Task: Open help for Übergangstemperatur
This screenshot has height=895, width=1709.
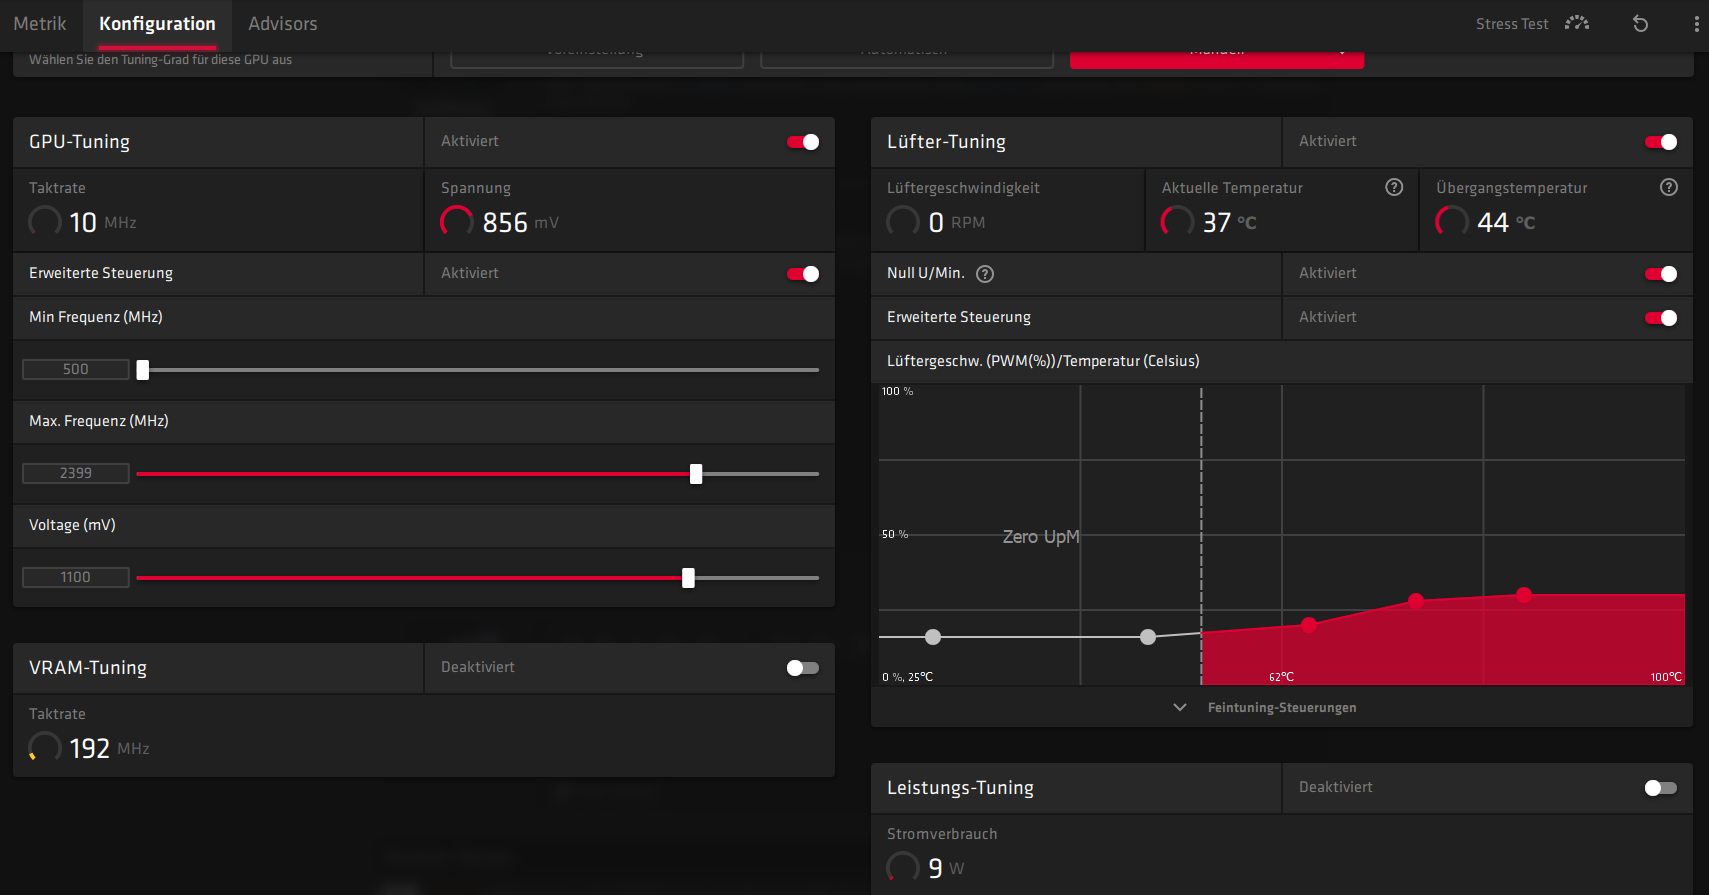Action: click(1668, 187)
